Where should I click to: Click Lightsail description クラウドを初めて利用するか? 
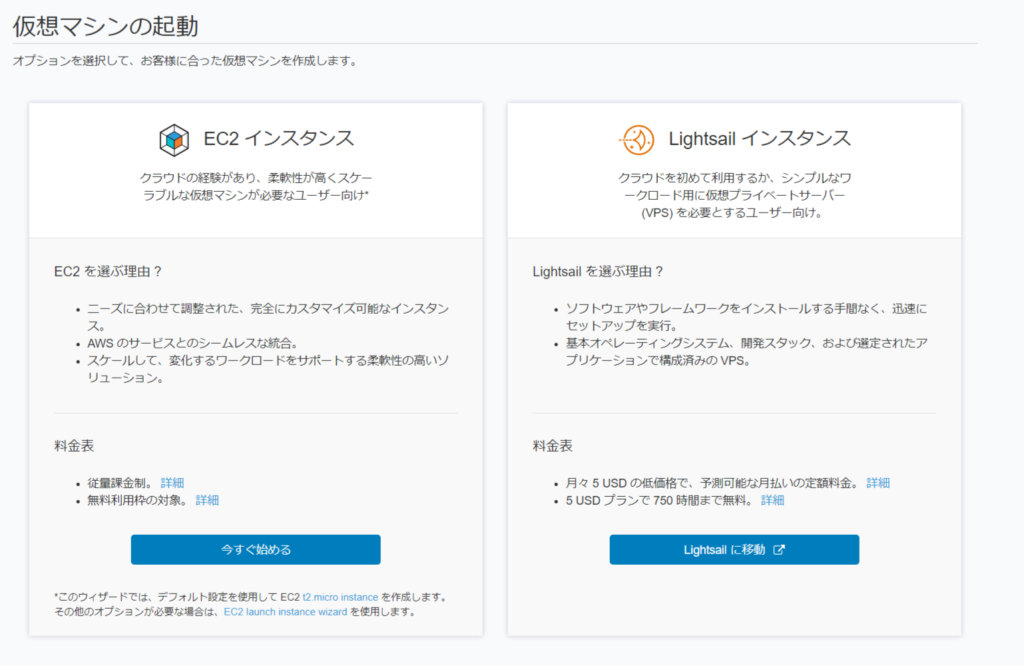click(734, 195)
